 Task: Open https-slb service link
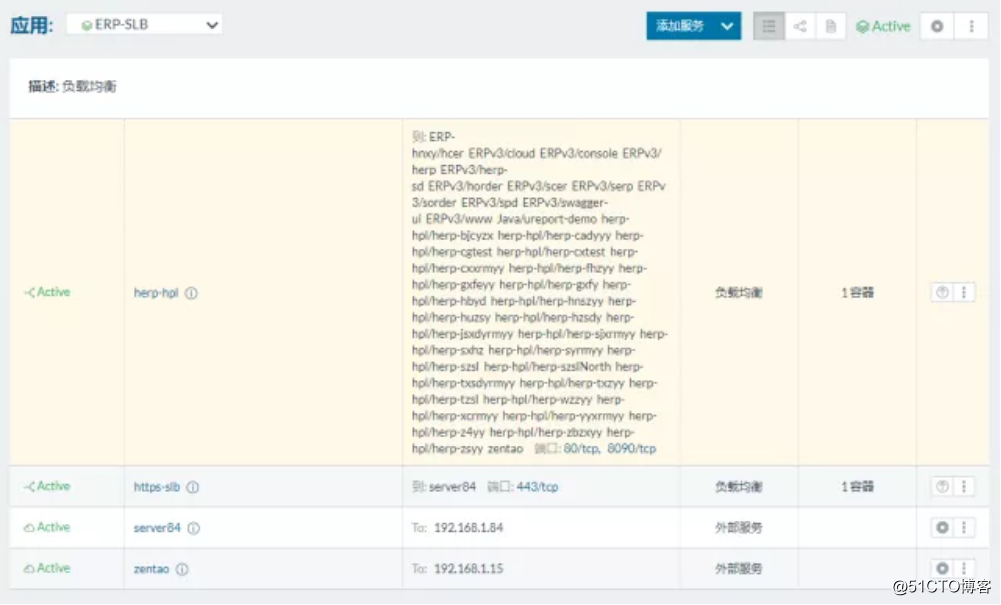tap(156, 487)
